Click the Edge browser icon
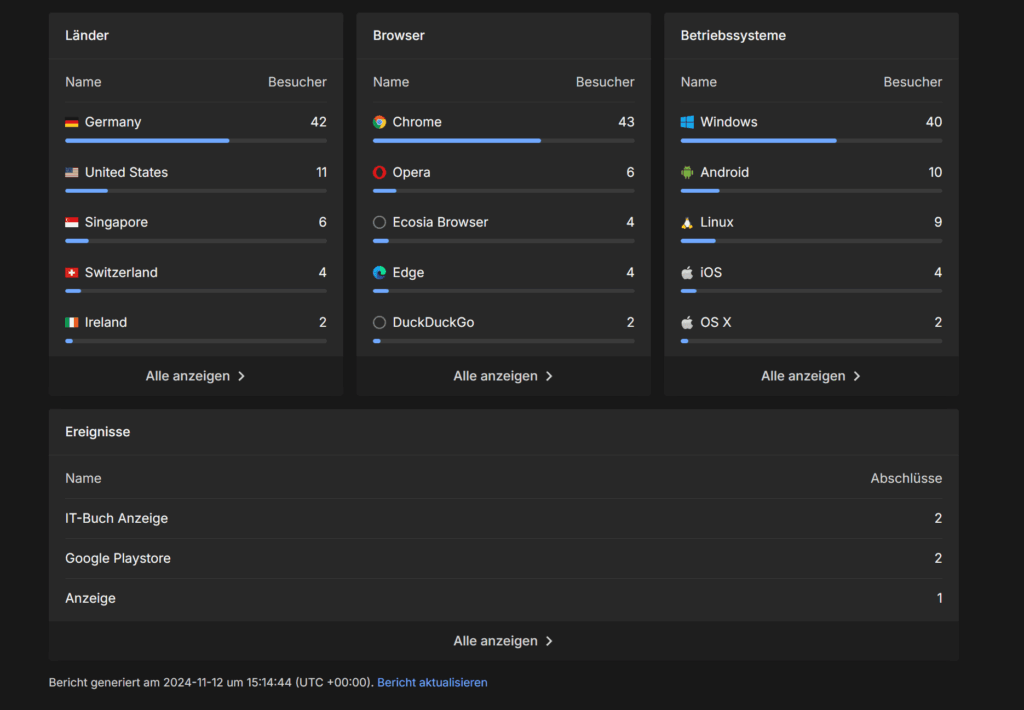 coord(379,272)
